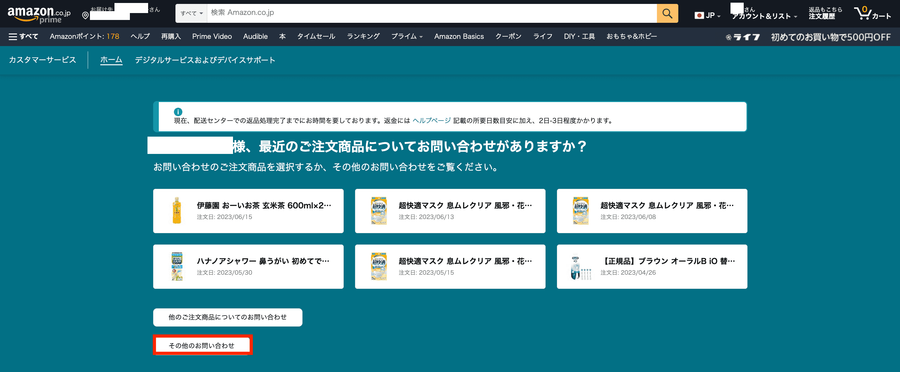This screenshot has width=900, height=372.
Task: Open the ヘルプページ link in the notice
Action: click(432, 121)
